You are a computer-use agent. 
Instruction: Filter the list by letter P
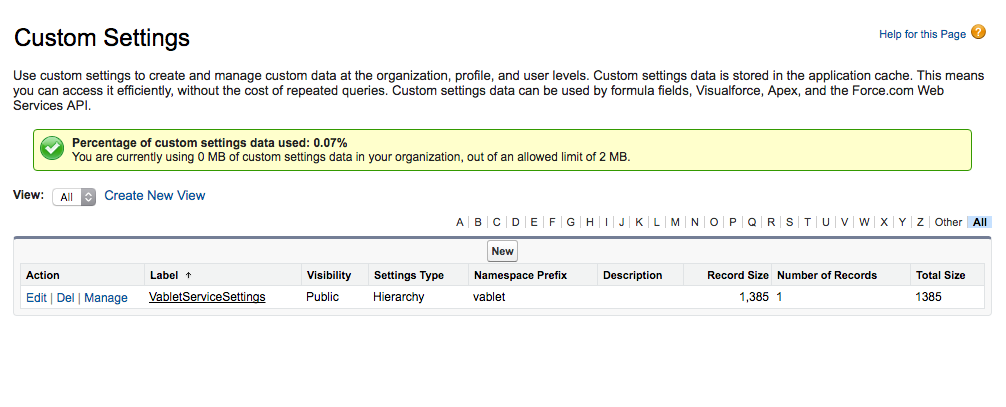pos(733,222)
